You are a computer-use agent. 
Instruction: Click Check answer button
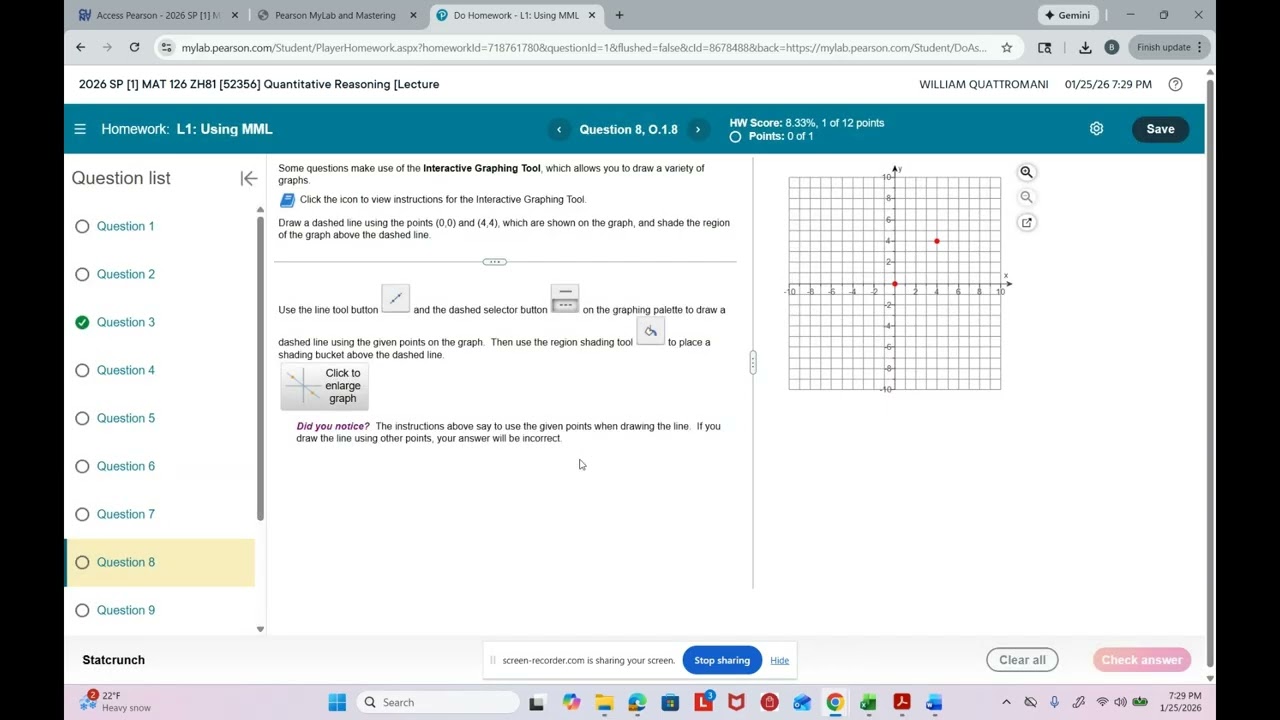click(1142, 660)
